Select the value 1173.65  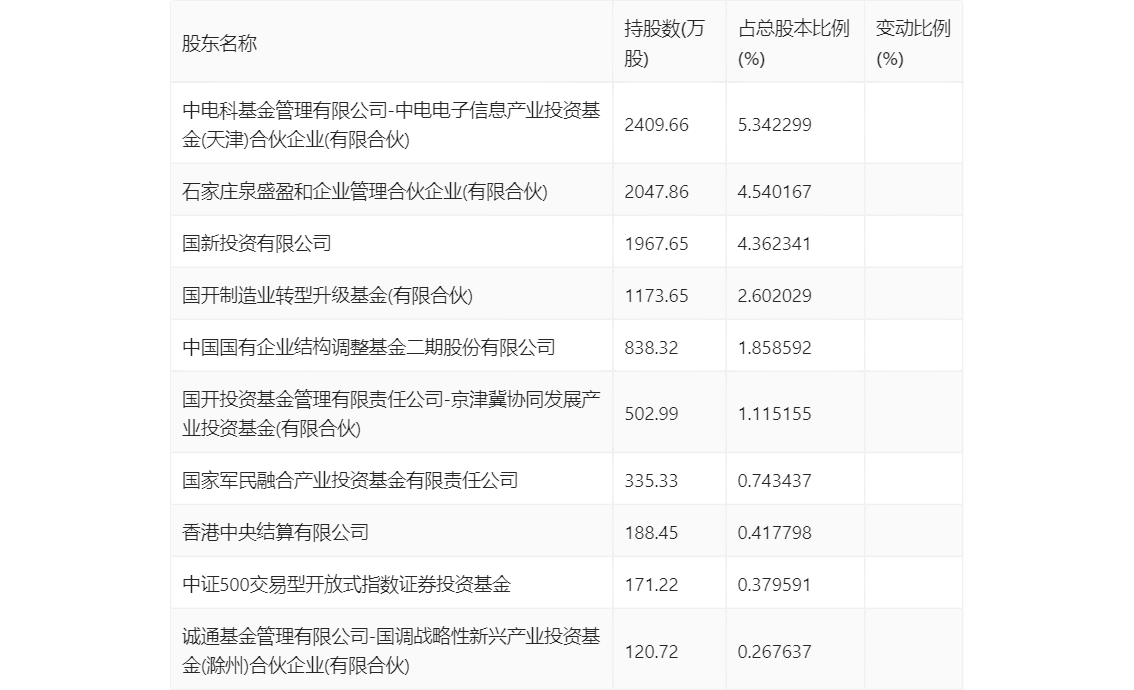(657, 296)
